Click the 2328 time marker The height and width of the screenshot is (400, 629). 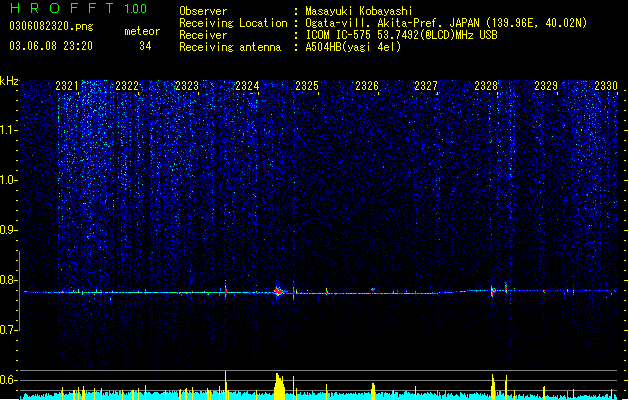(486, 86)
